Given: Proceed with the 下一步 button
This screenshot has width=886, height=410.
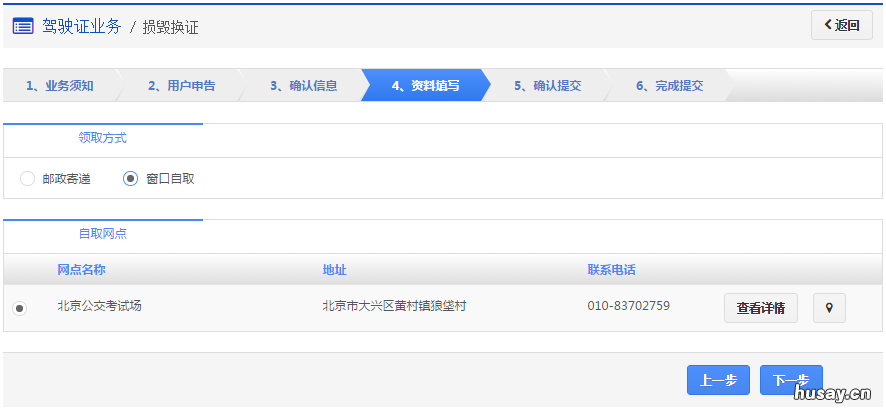Looking at the screenshot, I should [x=790, y=380].
